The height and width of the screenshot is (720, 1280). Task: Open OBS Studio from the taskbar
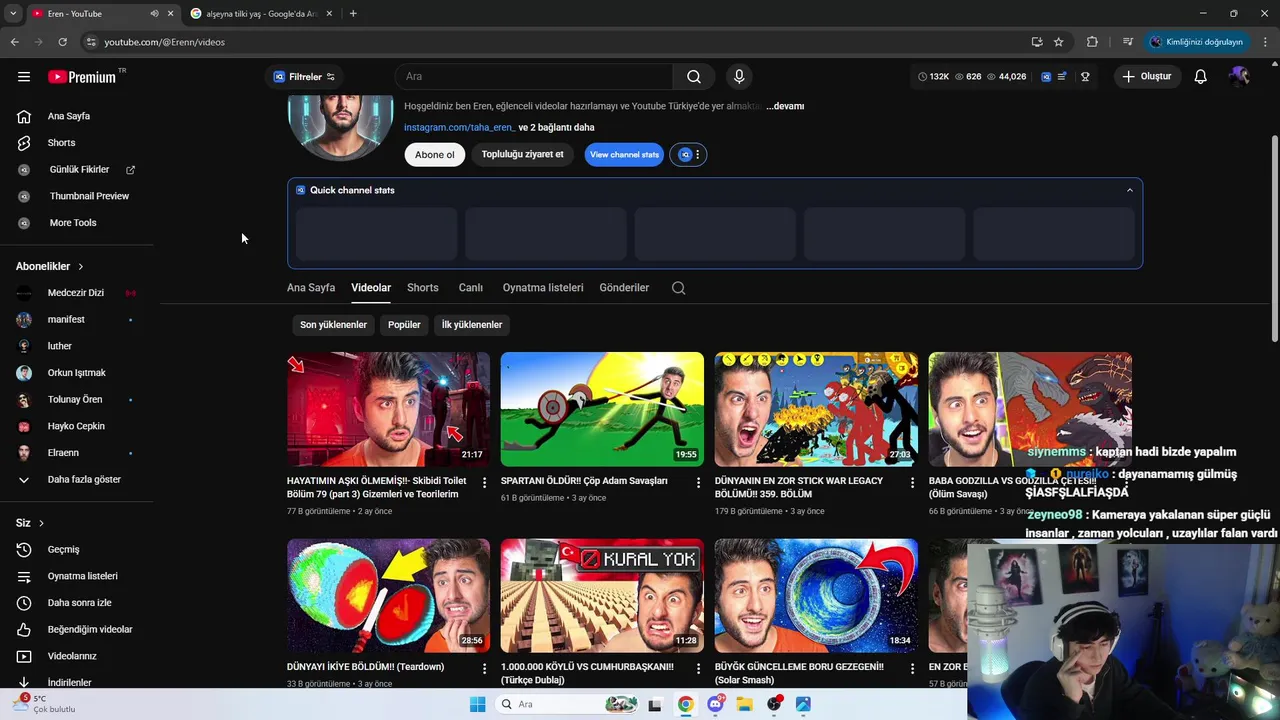[x=774, y=704]
